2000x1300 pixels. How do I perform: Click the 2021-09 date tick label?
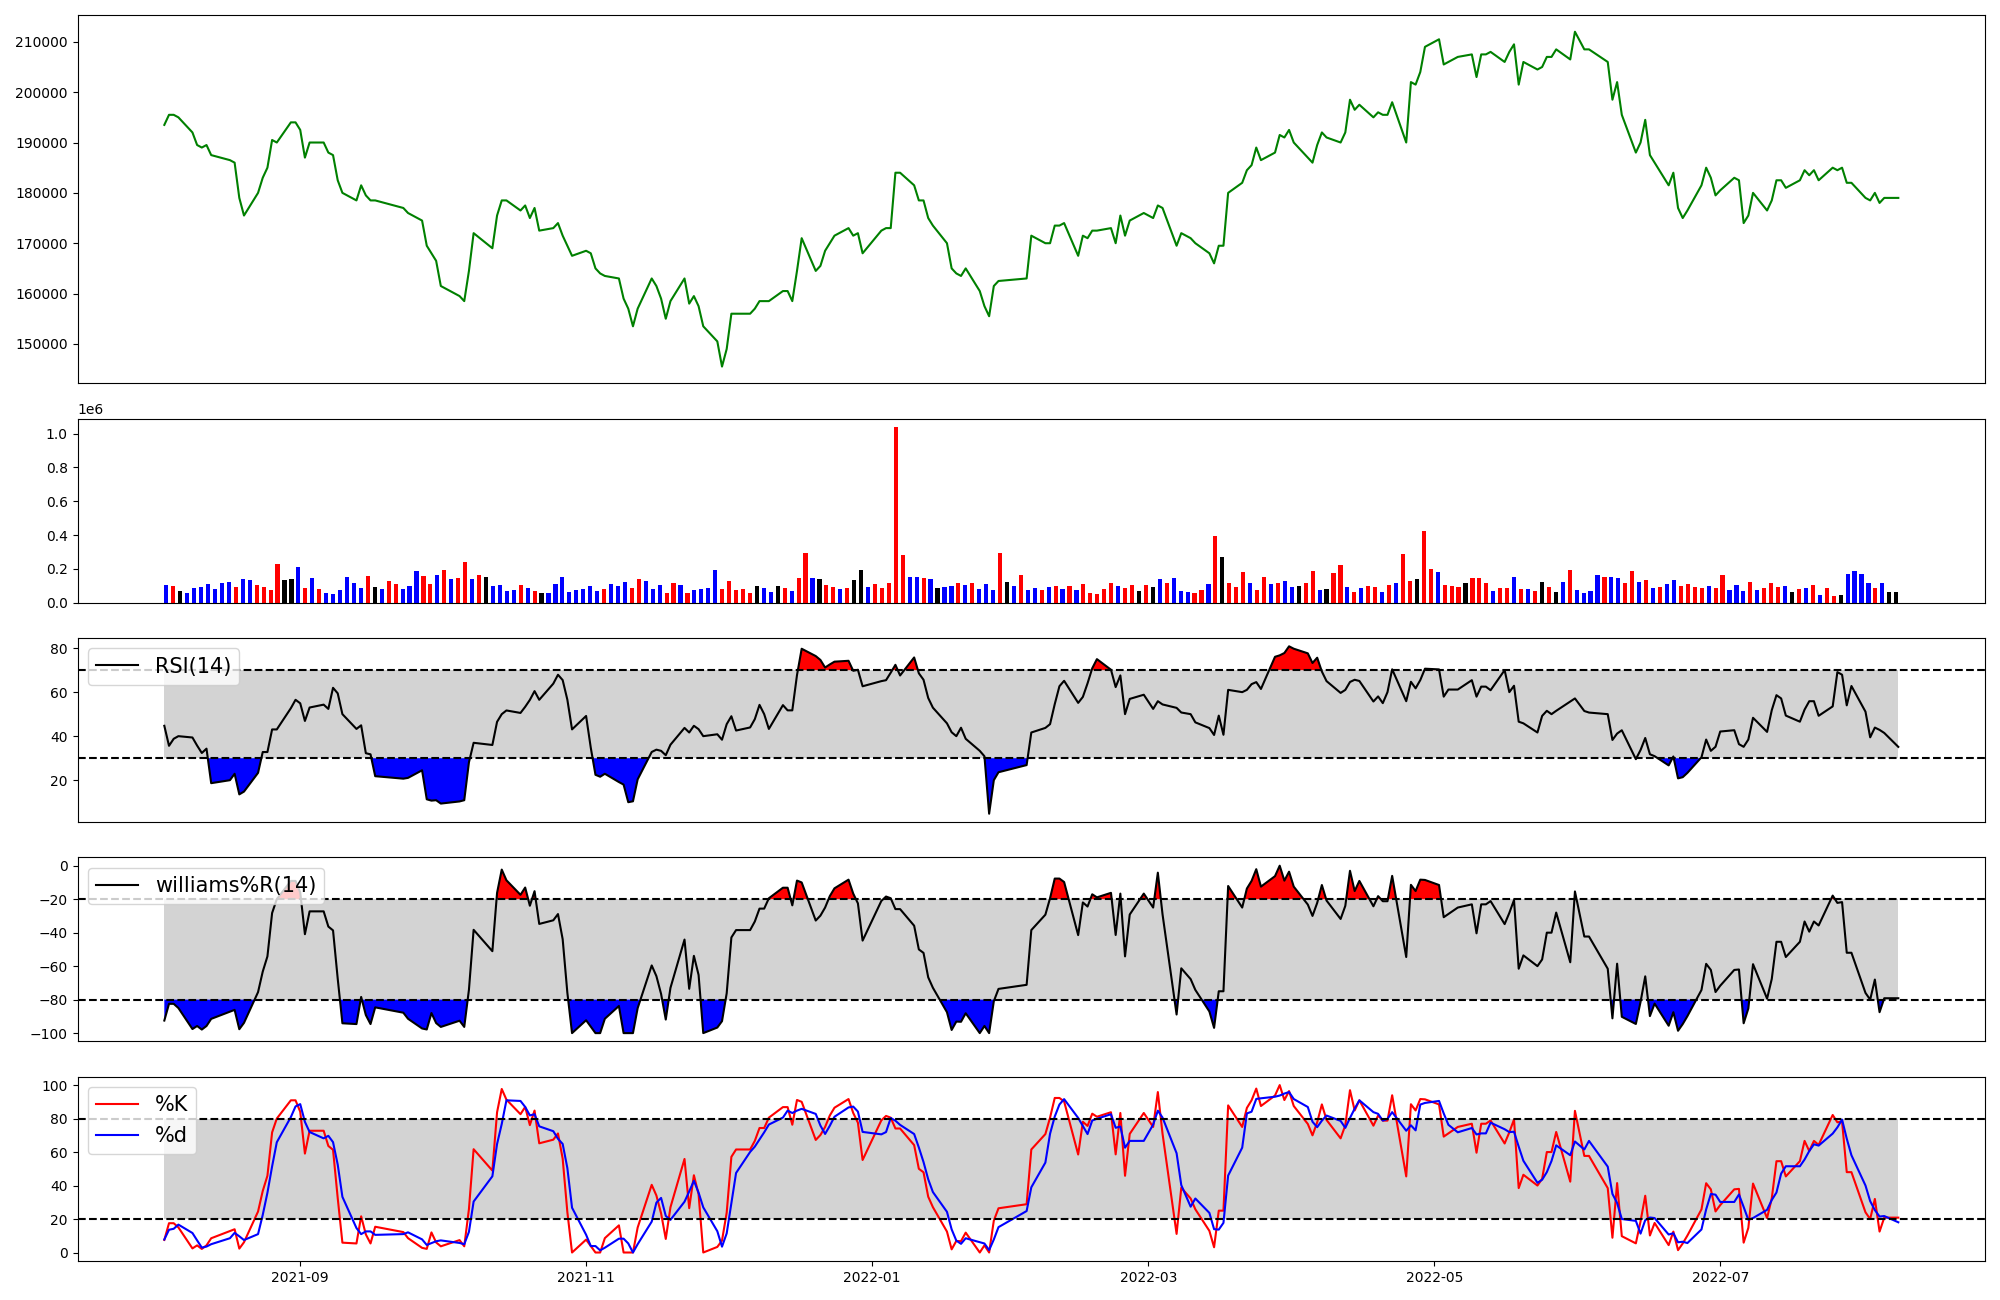pyautogui.click(x=300, y=1277)
